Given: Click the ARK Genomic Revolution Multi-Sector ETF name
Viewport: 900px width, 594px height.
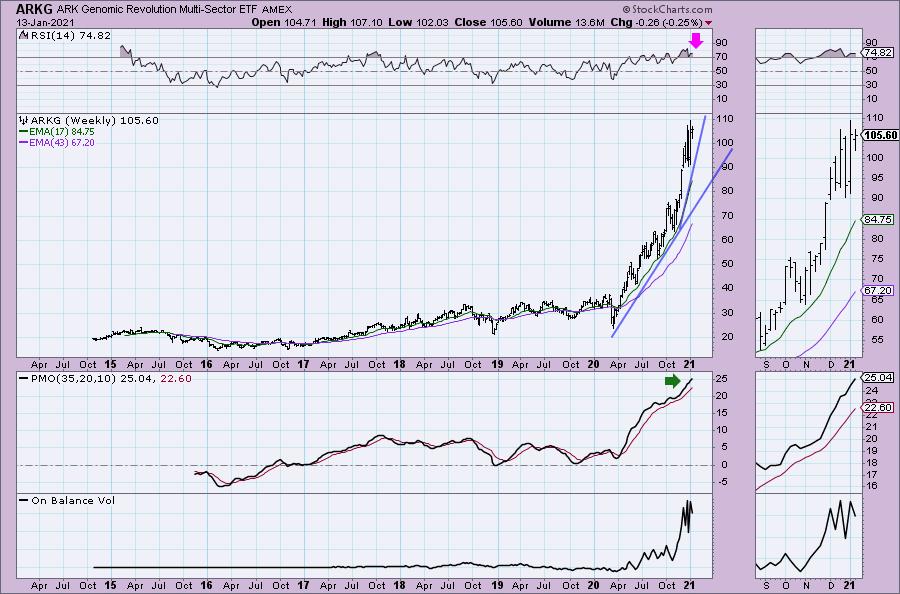Looking at the screenshot, I should pyautogui.click(x=157, y=10).
